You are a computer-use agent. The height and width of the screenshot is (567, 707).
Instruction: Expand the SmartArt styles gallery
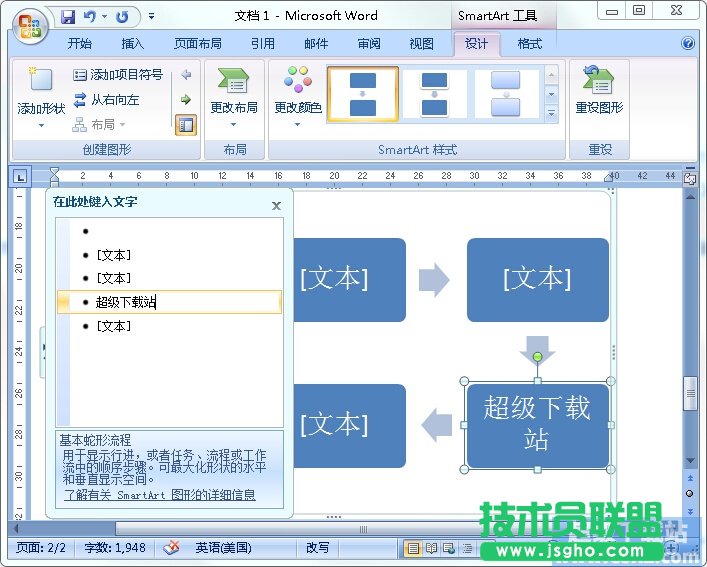point(551,115)
